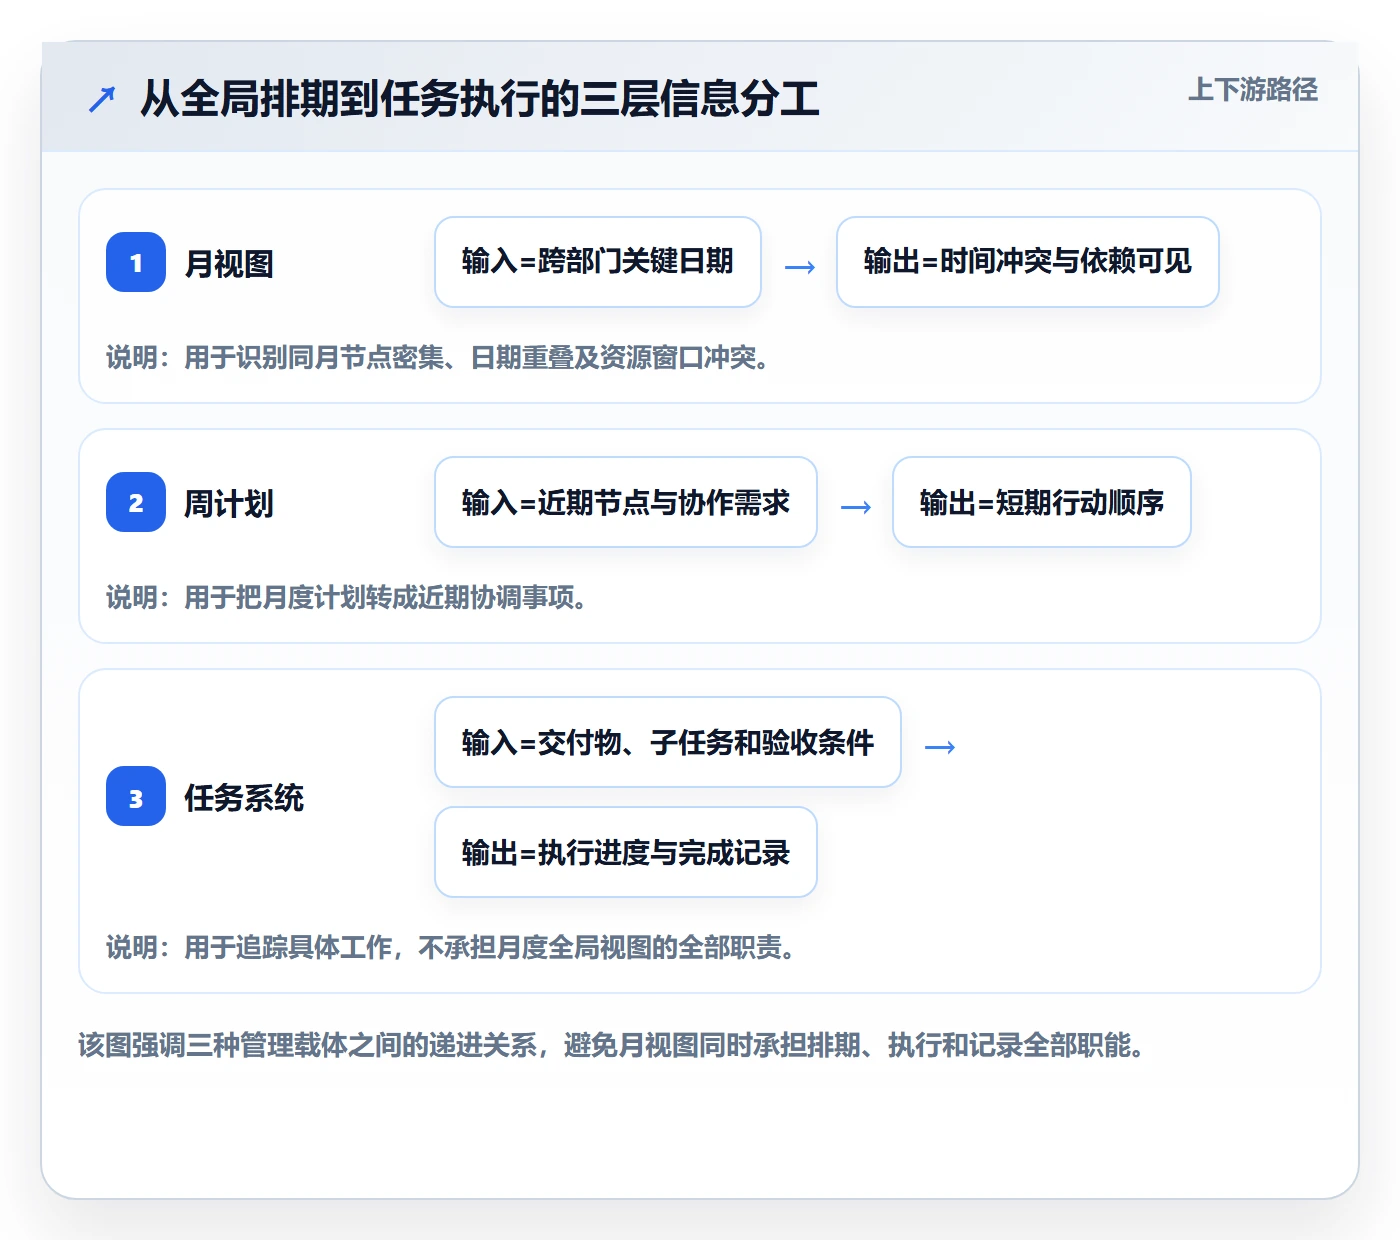The image size is (1400, 1240).
Task: Click the footer sentence starting 该图强调三种管理载体
Action: click(612, 1045)
